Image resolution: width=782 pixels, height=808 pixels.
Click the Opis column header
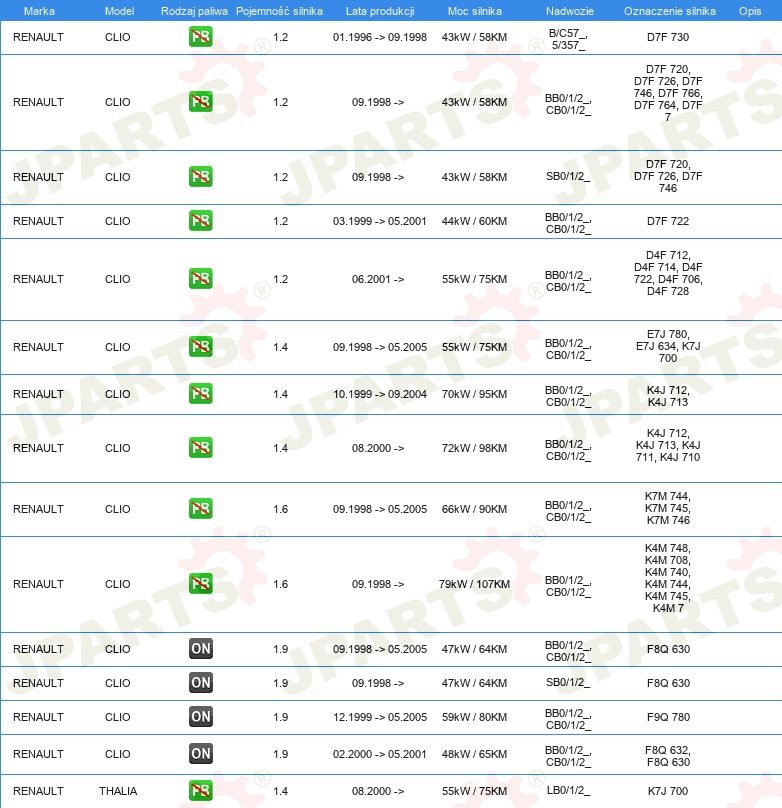point(750,11)
